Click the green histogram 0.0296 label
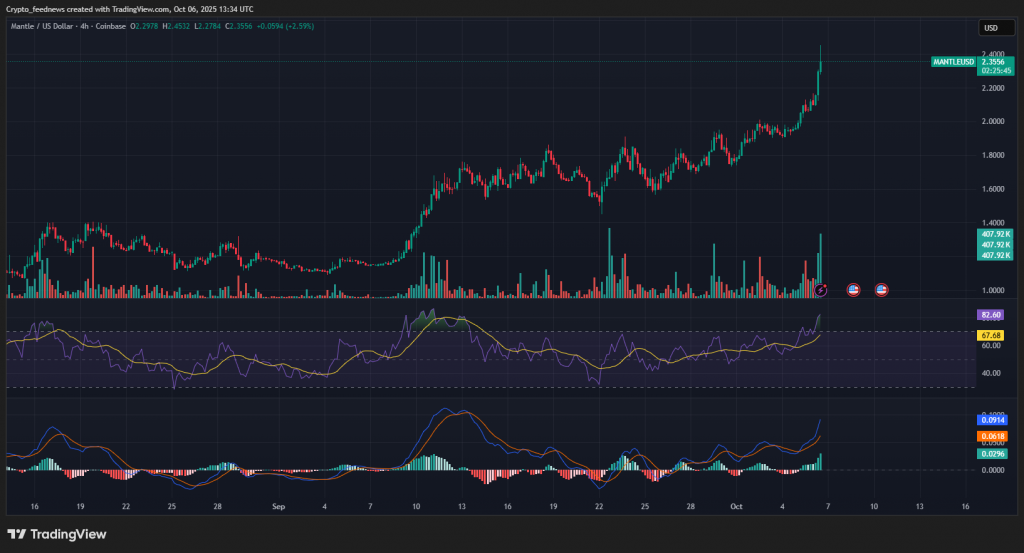Viewport: 1024px width, 553px height. pyautogui.click(x=992, y=454)
